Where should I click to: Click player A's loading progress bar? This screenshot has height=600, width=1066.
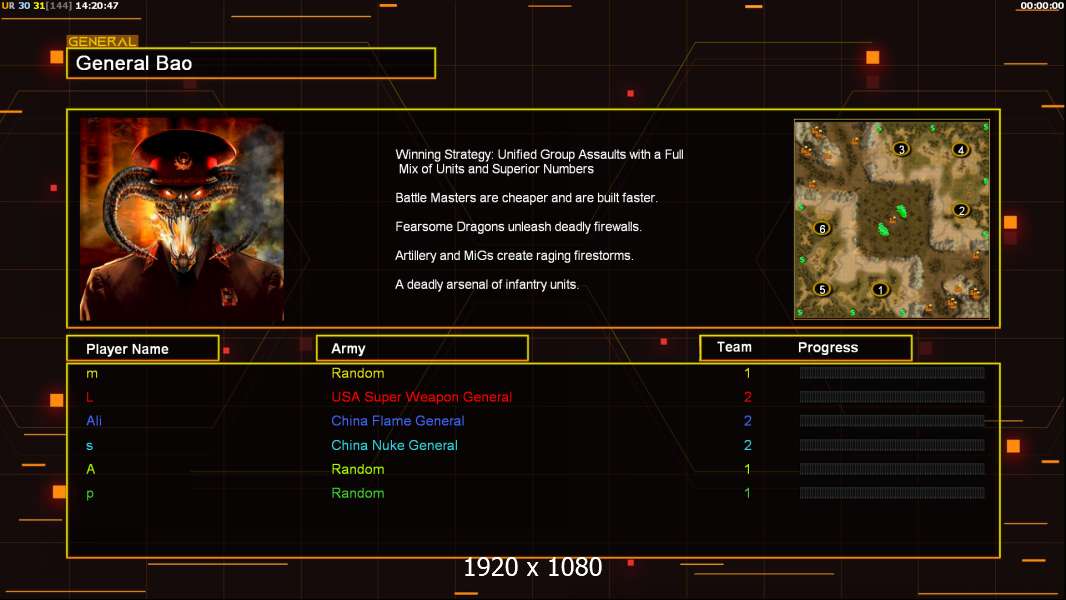click(x=892, y=469)
